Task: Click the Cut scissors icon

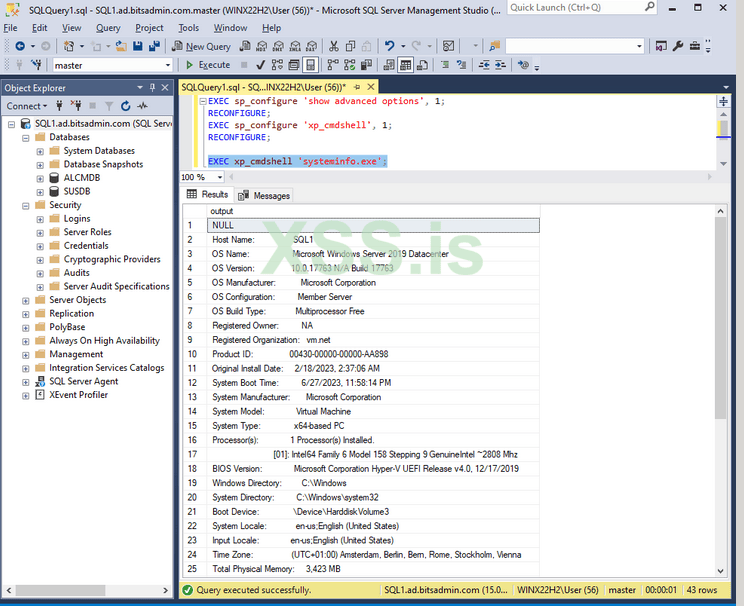Action: coord(334,46)
